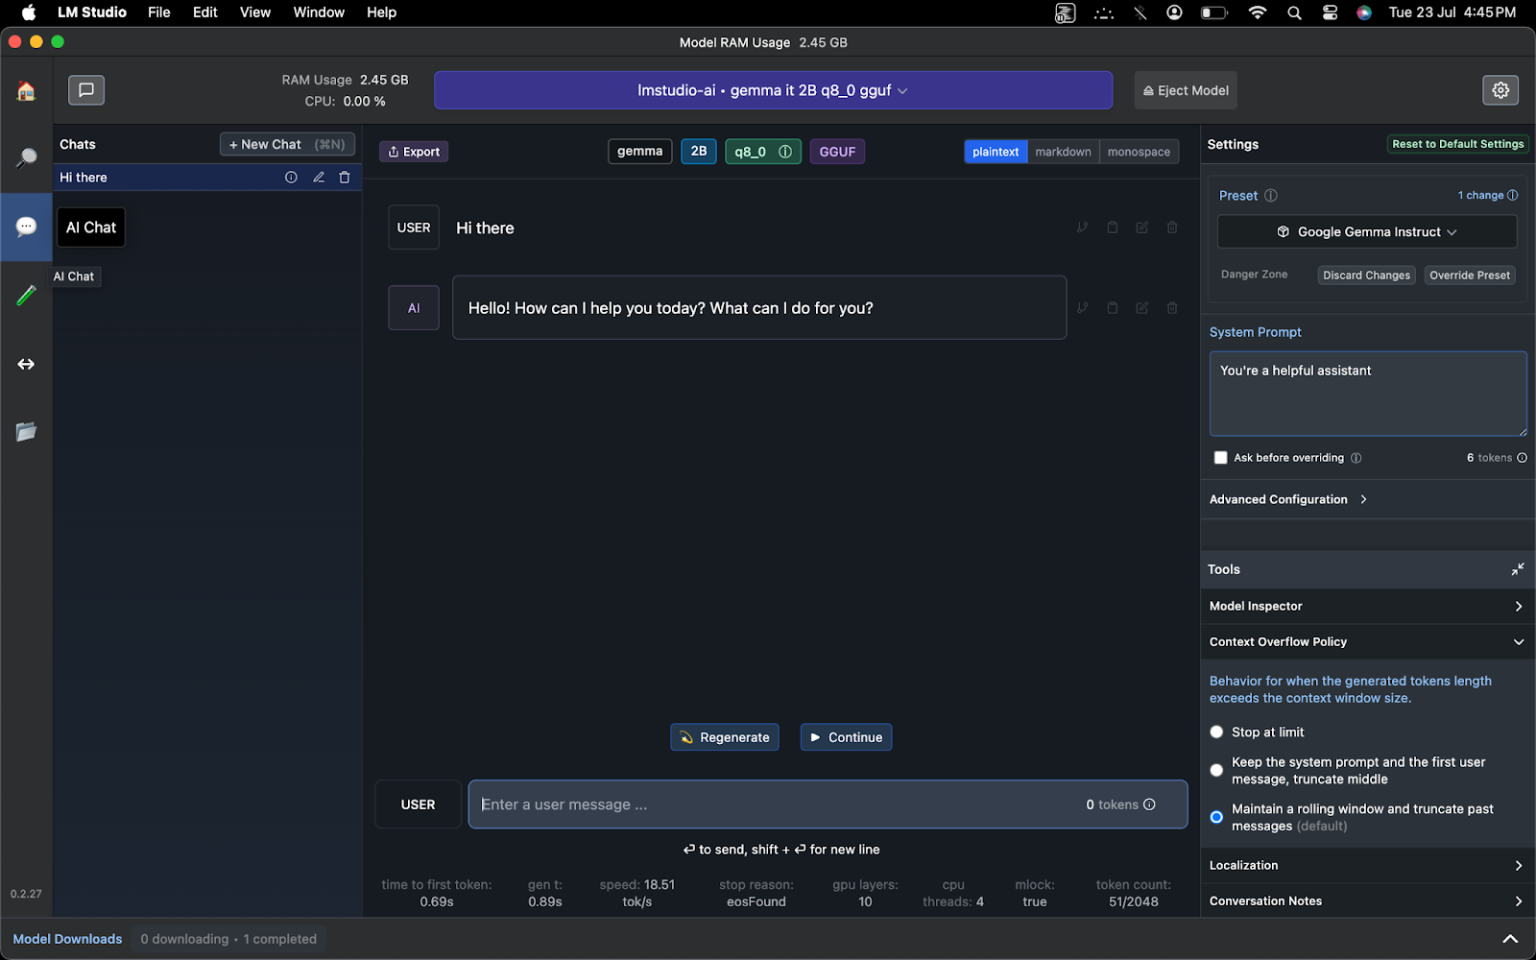This screenshot has height=960, width=1536.
Task: Enable the 'Ask before overriding' checkbox
Action: [1220, 457]
